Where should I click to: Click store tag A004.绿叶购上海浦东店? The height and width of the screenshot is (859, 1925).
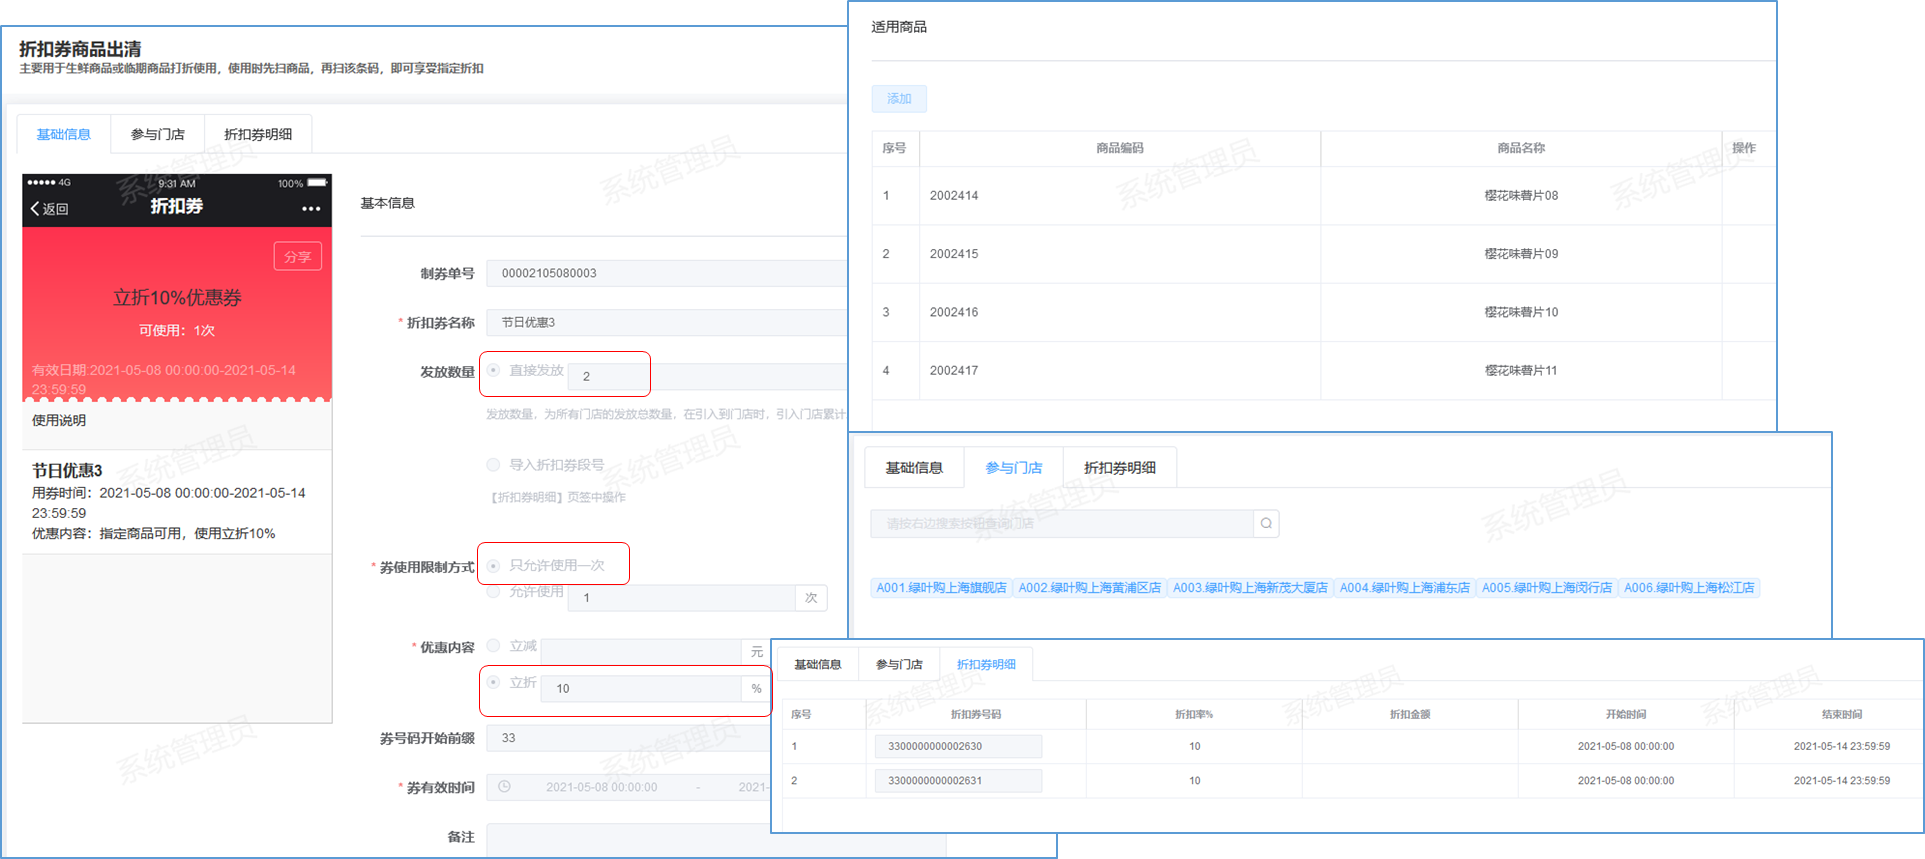point(1405,588)
